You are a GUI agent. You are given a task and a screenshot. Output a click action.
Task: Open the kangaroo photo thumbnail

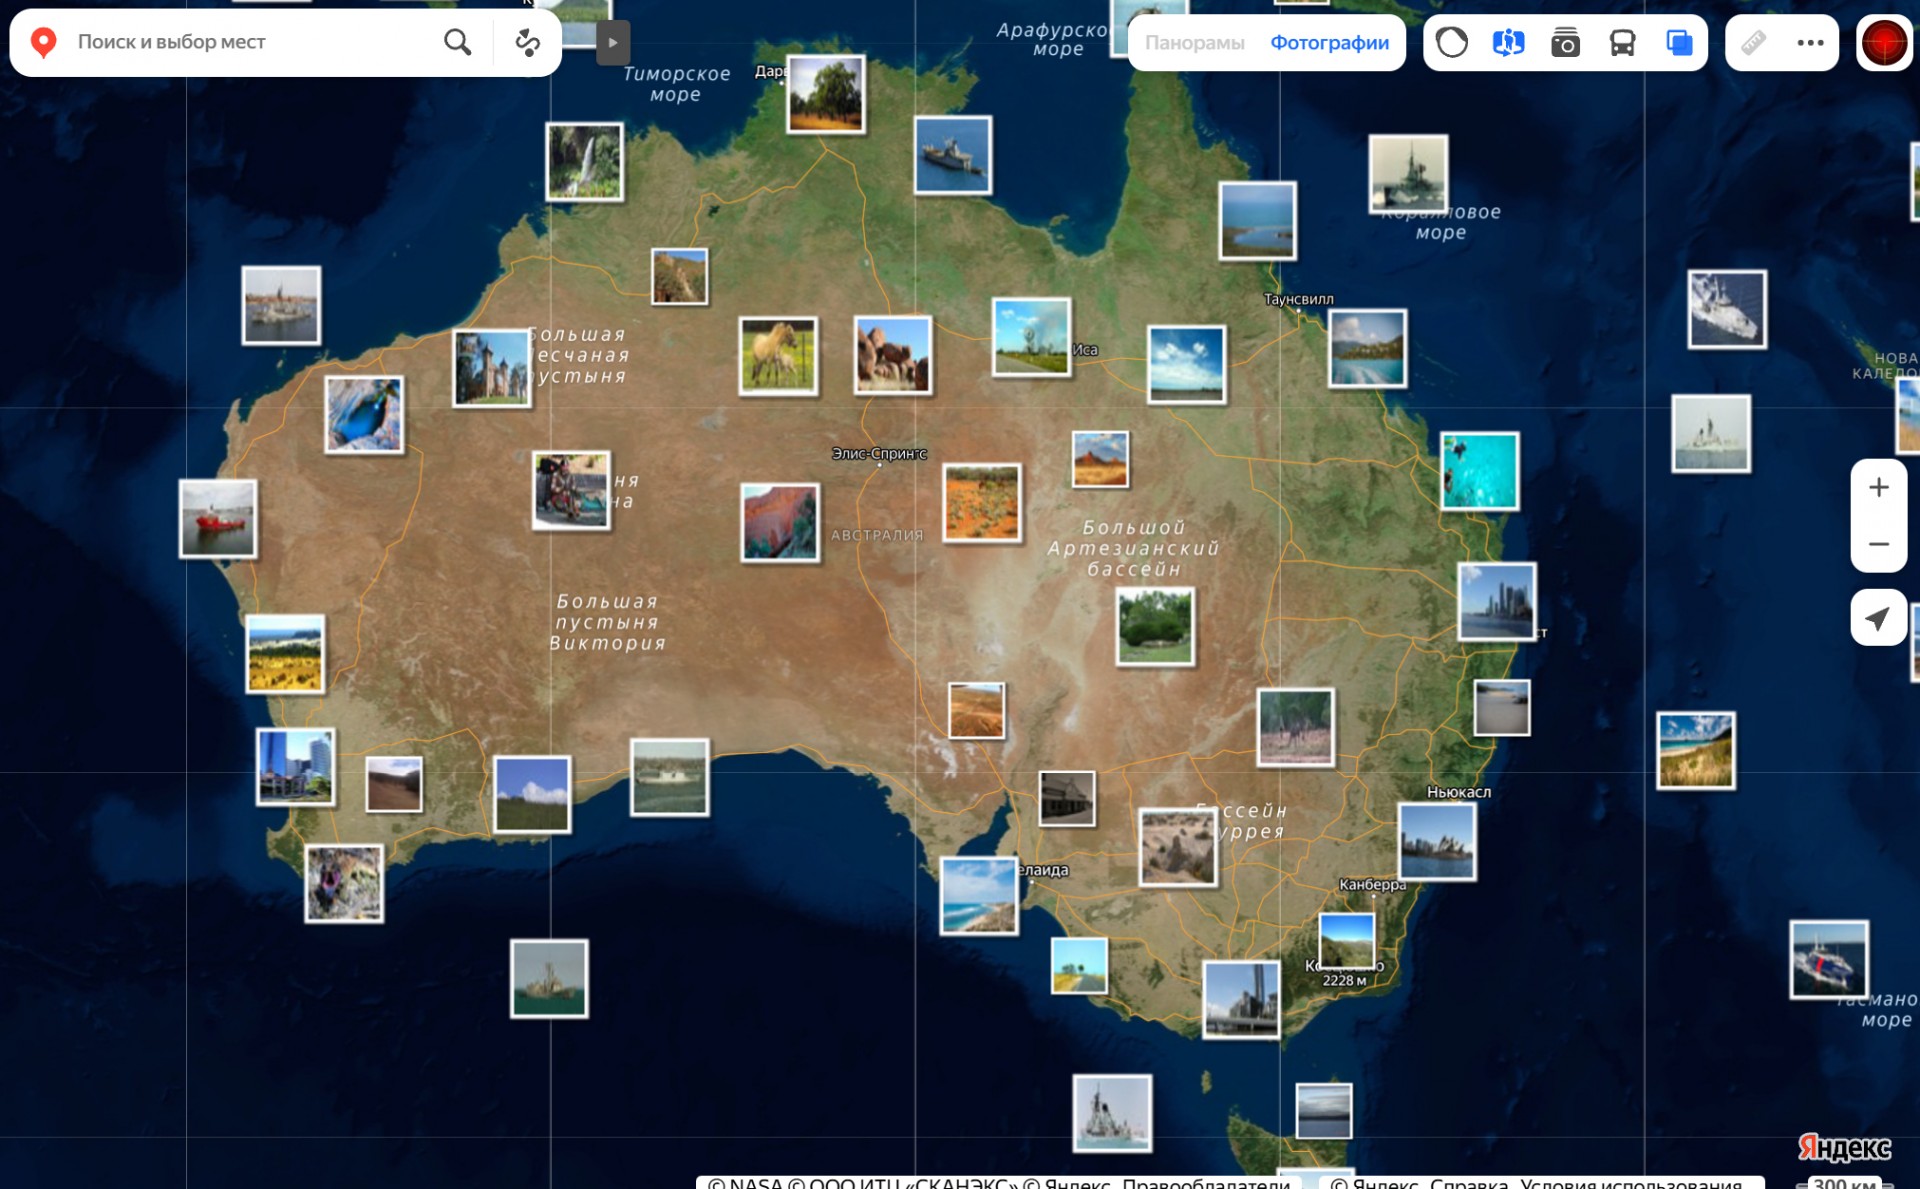[1295, 727]
